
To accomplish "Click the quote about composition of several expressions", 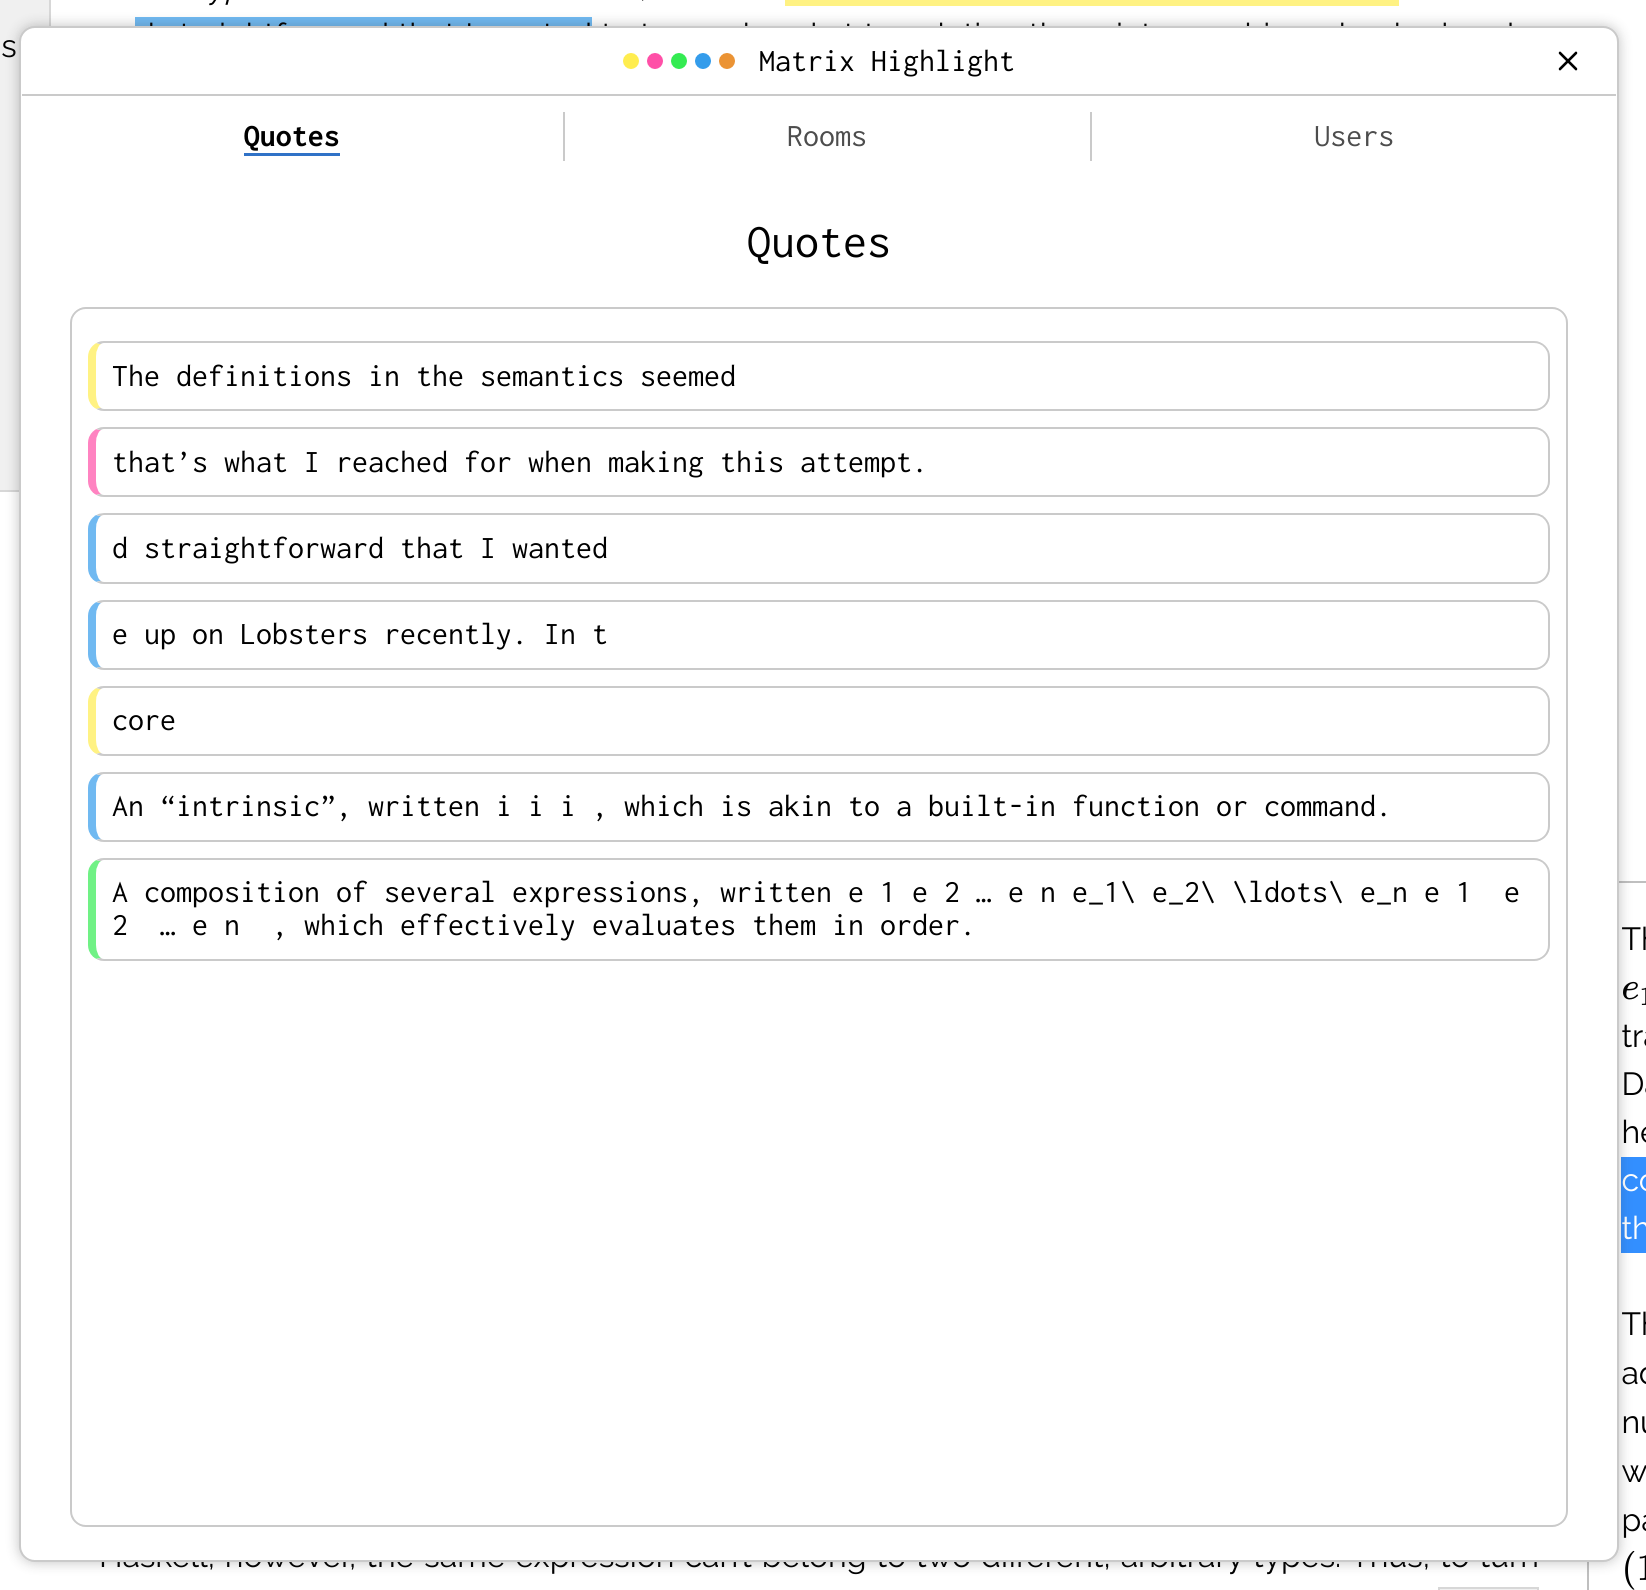I will [x=817, y=908].
